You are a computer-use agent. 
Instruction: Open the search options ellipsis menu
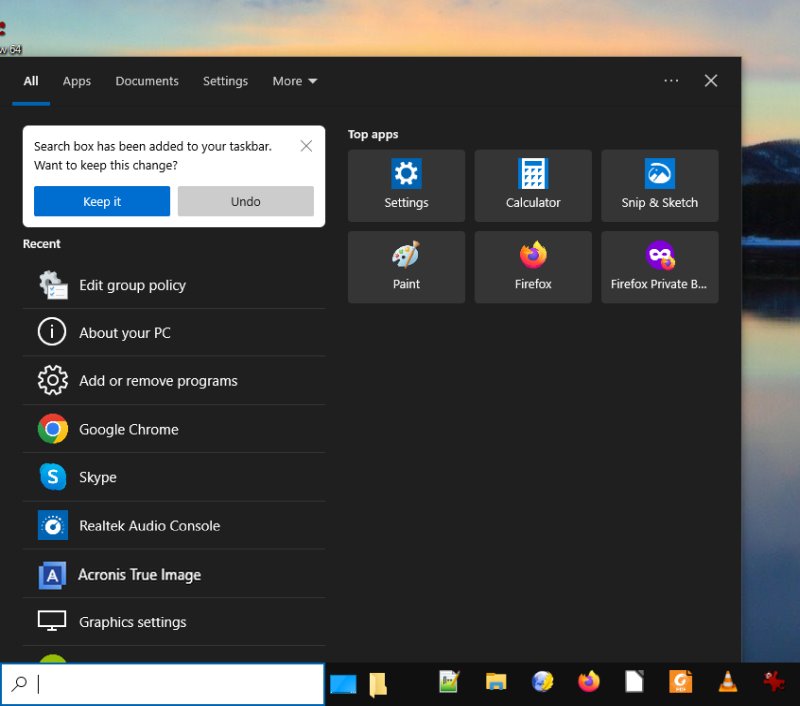tap(671, 81)
